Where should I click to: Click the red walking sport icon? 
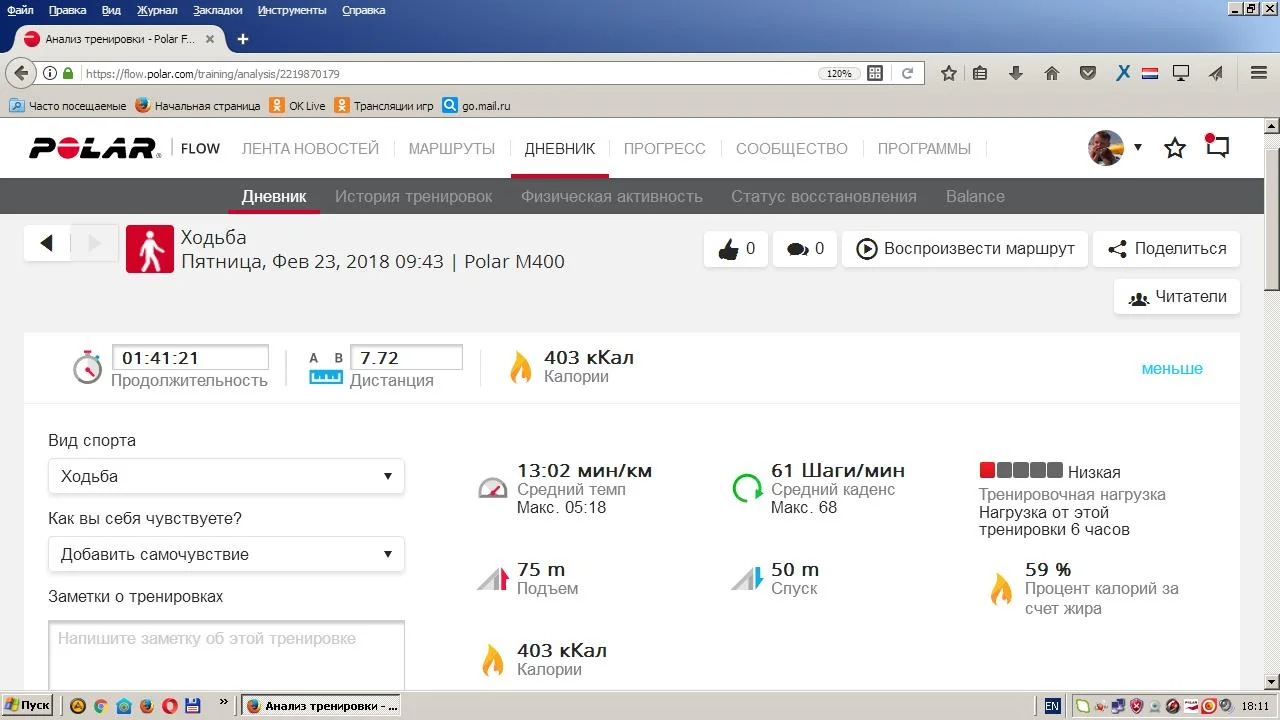150,249
